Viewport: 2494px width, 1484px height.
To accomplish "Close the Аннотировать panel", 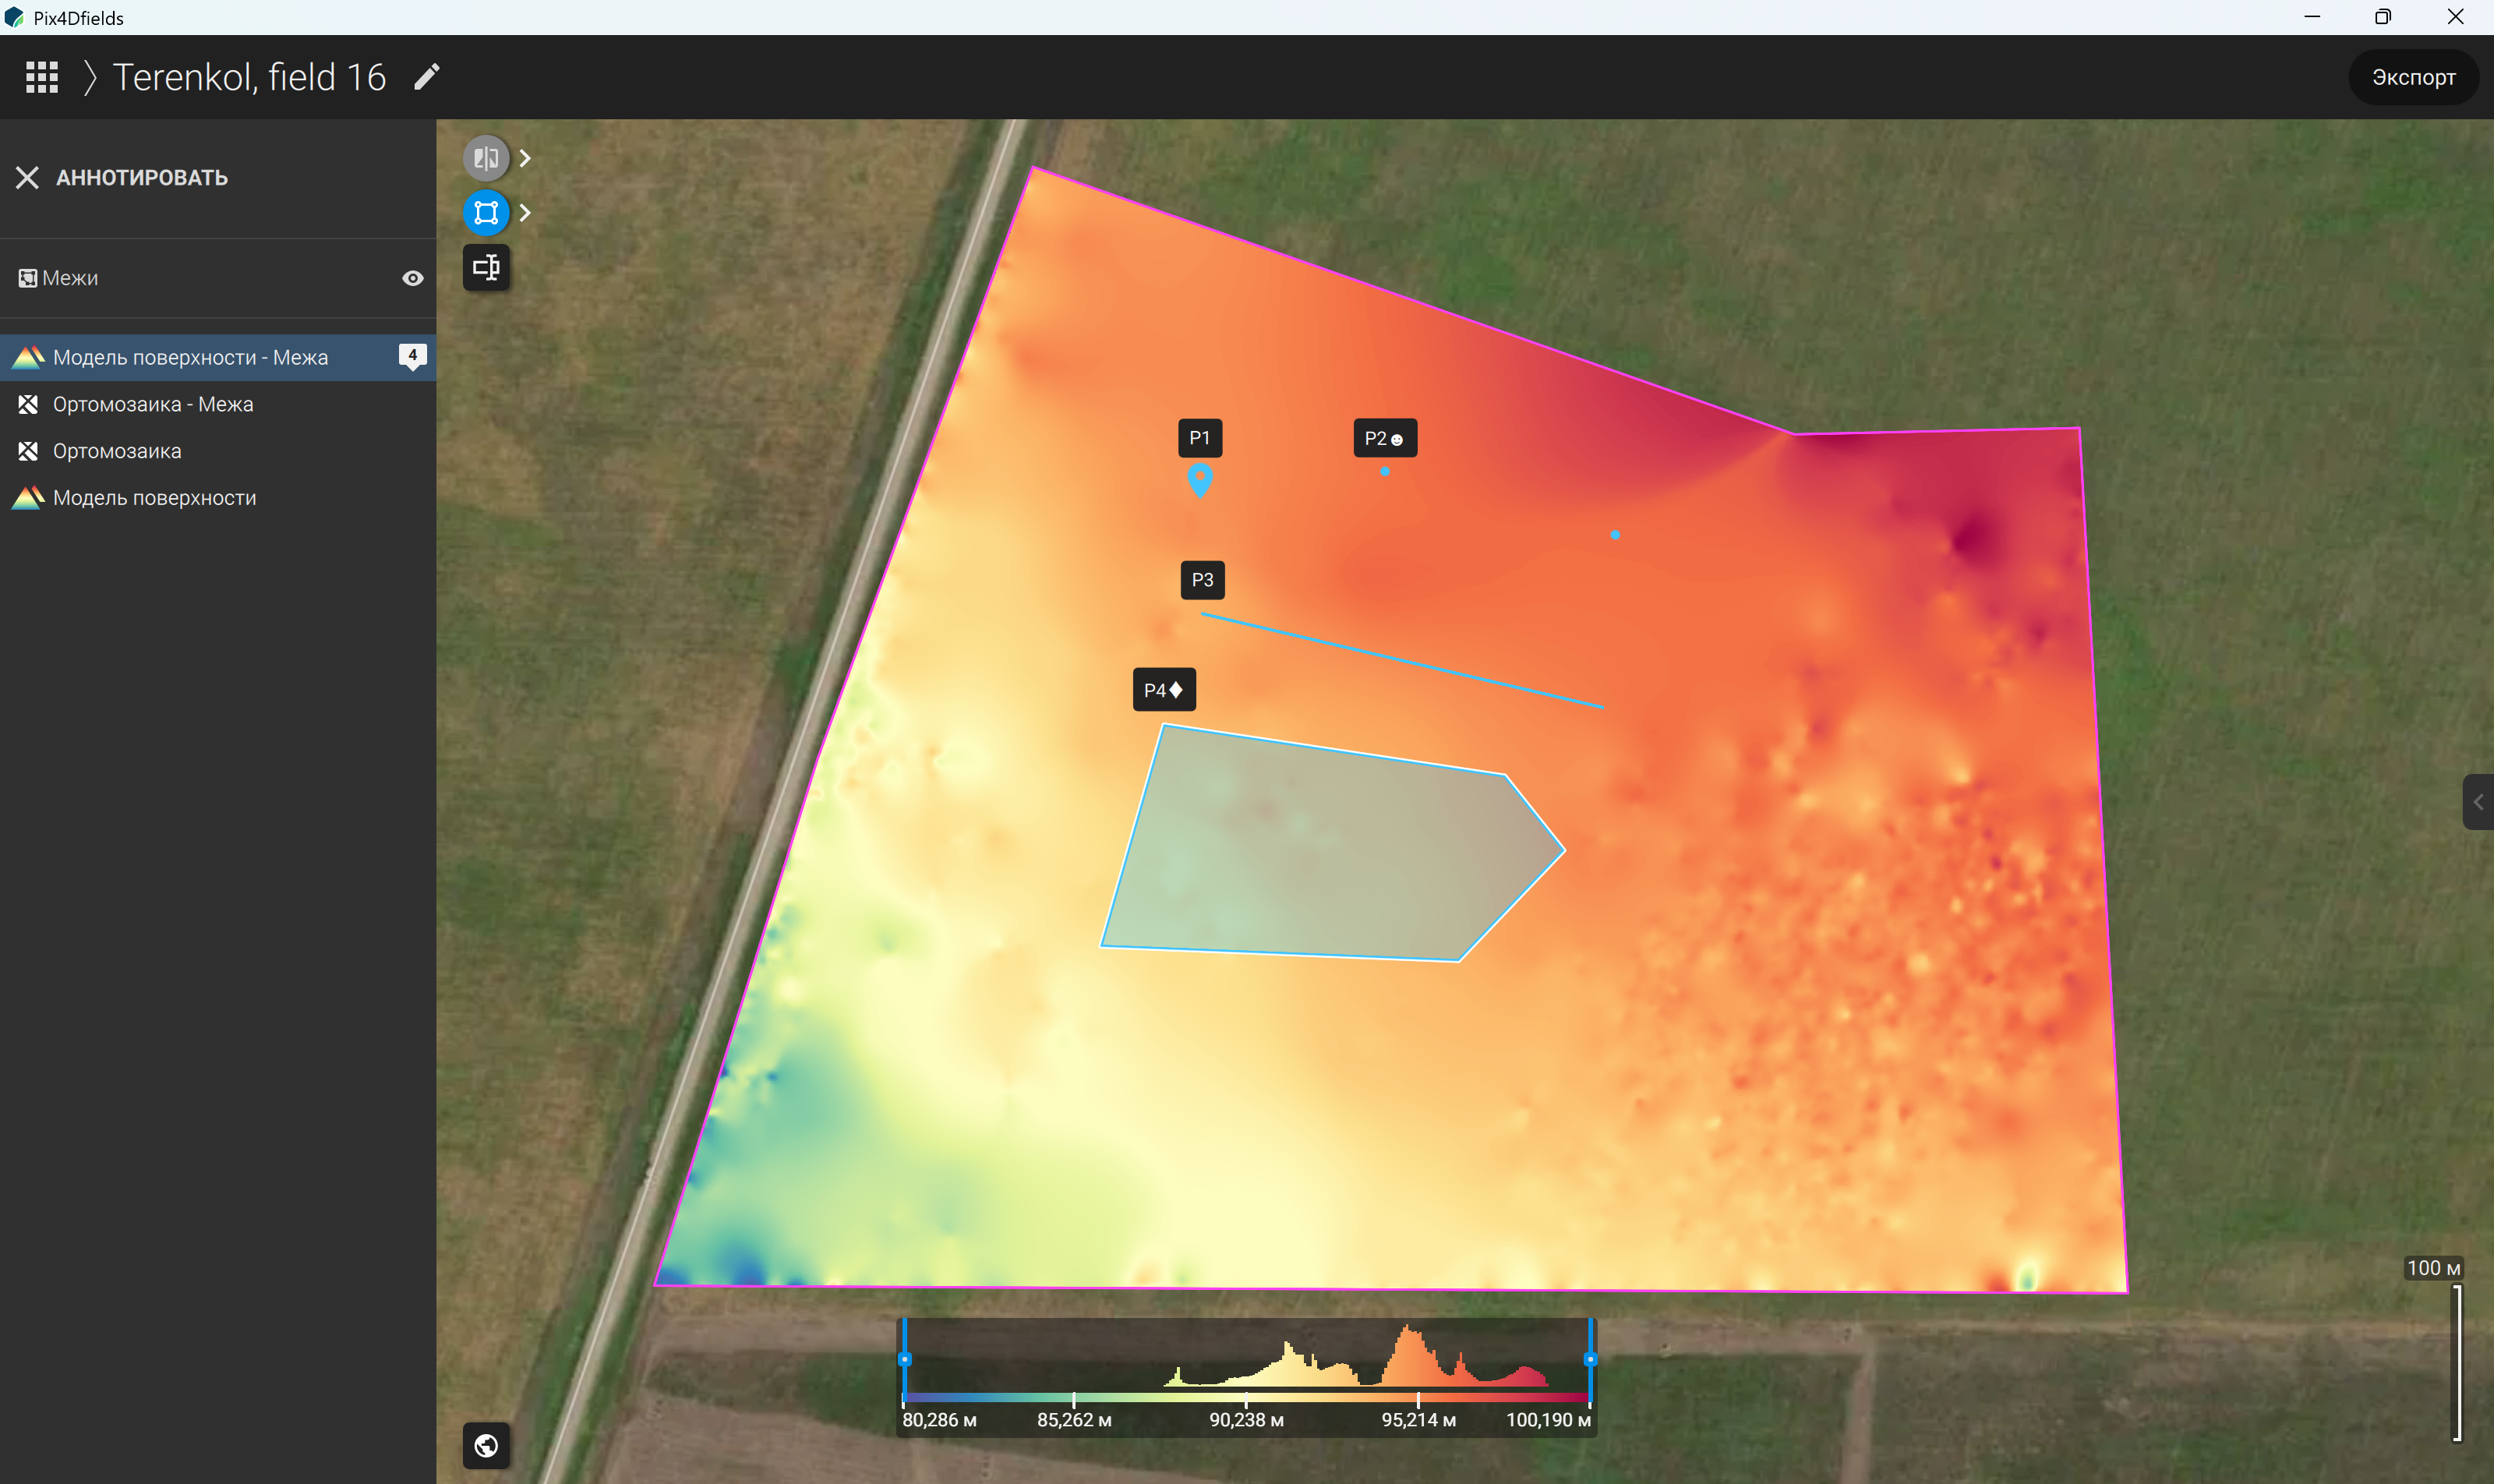I will tap(27, 177).
